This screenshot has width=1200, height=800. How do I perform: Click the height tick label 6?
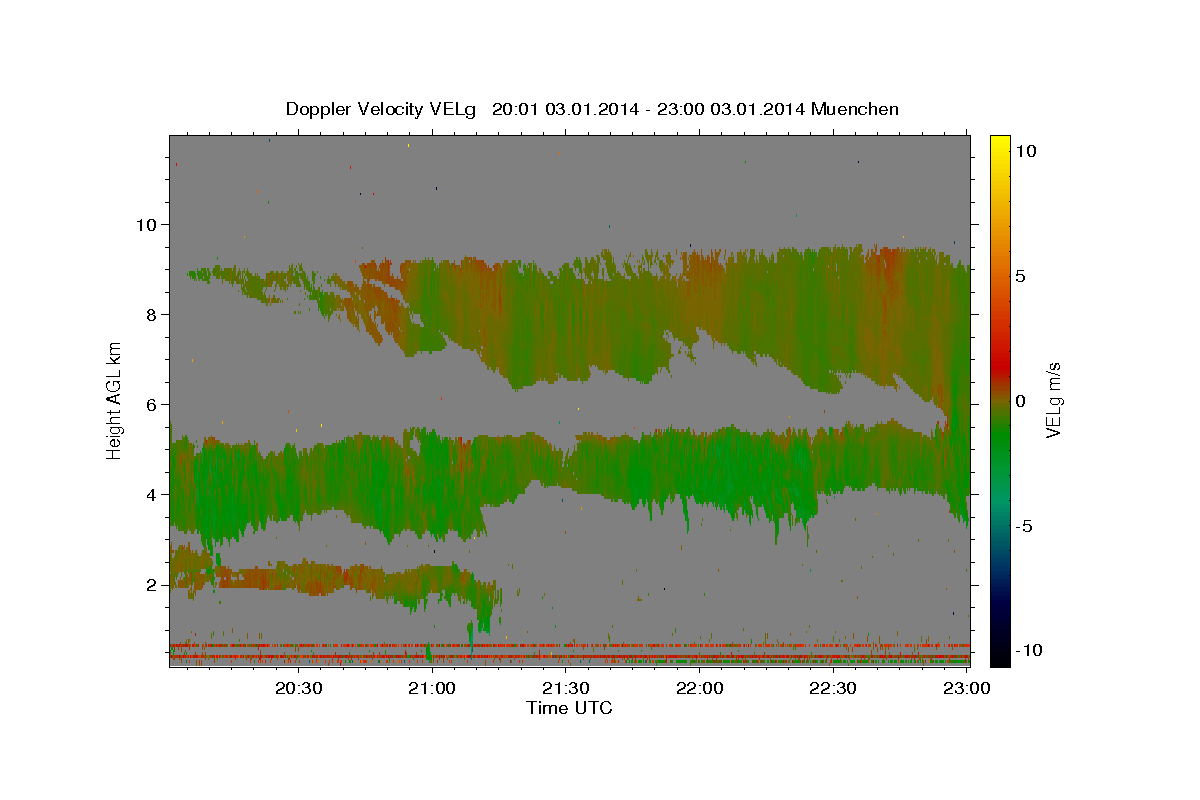tap(153, 405)
